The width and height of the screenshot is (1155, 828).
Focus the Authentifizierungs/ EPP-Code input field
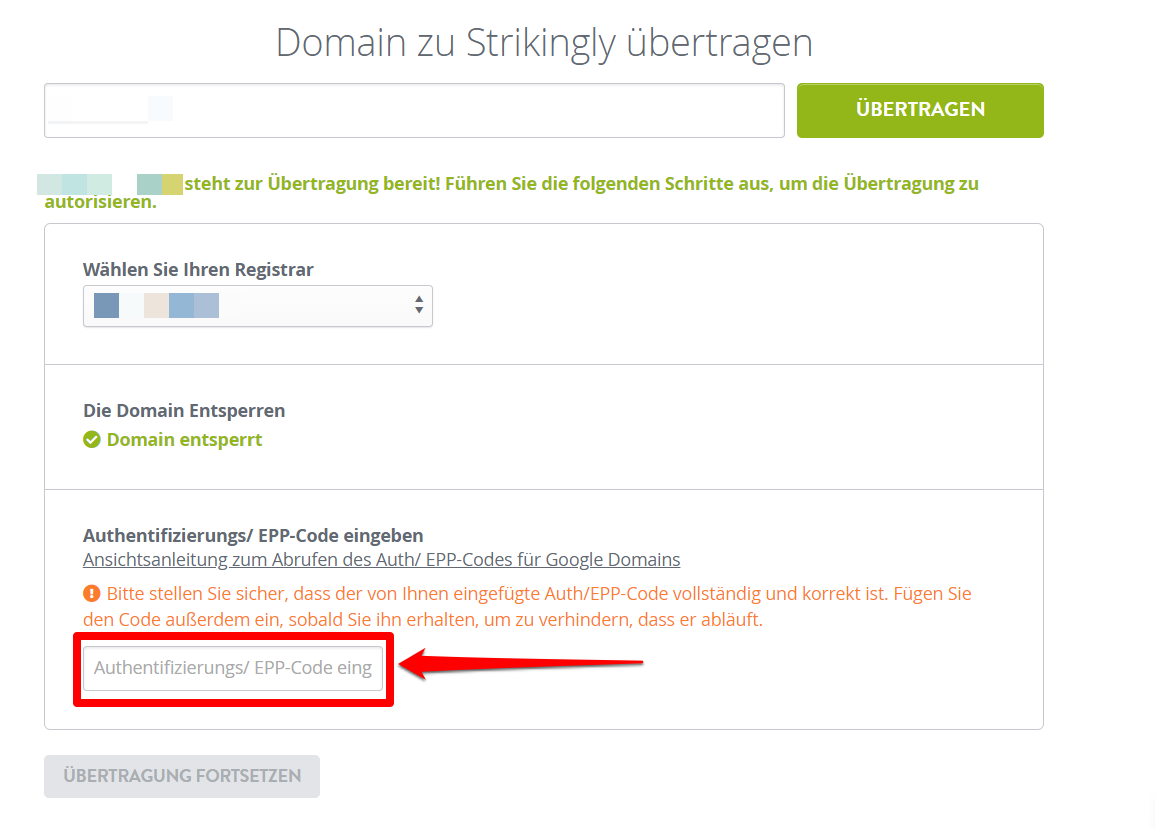click(233, 668)
